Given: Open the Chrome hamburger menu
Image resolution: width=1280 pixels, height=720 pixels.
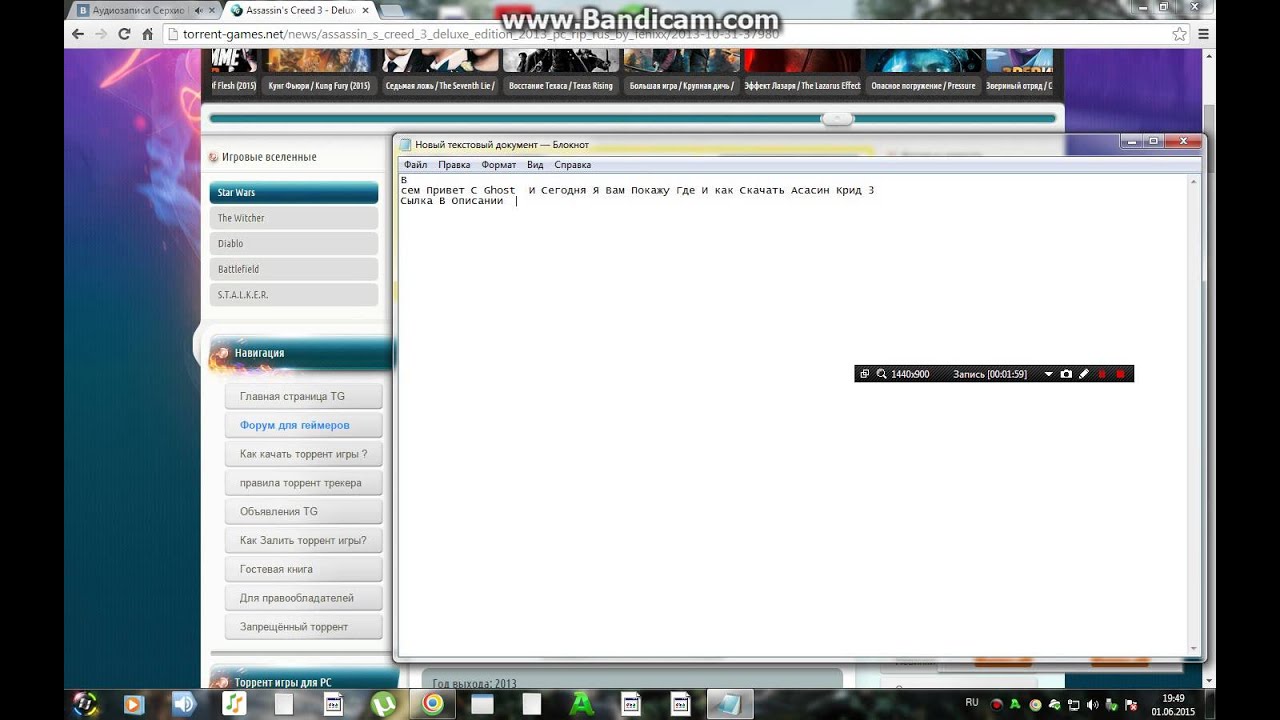Looking at the screenshot, I should 1203,33.
